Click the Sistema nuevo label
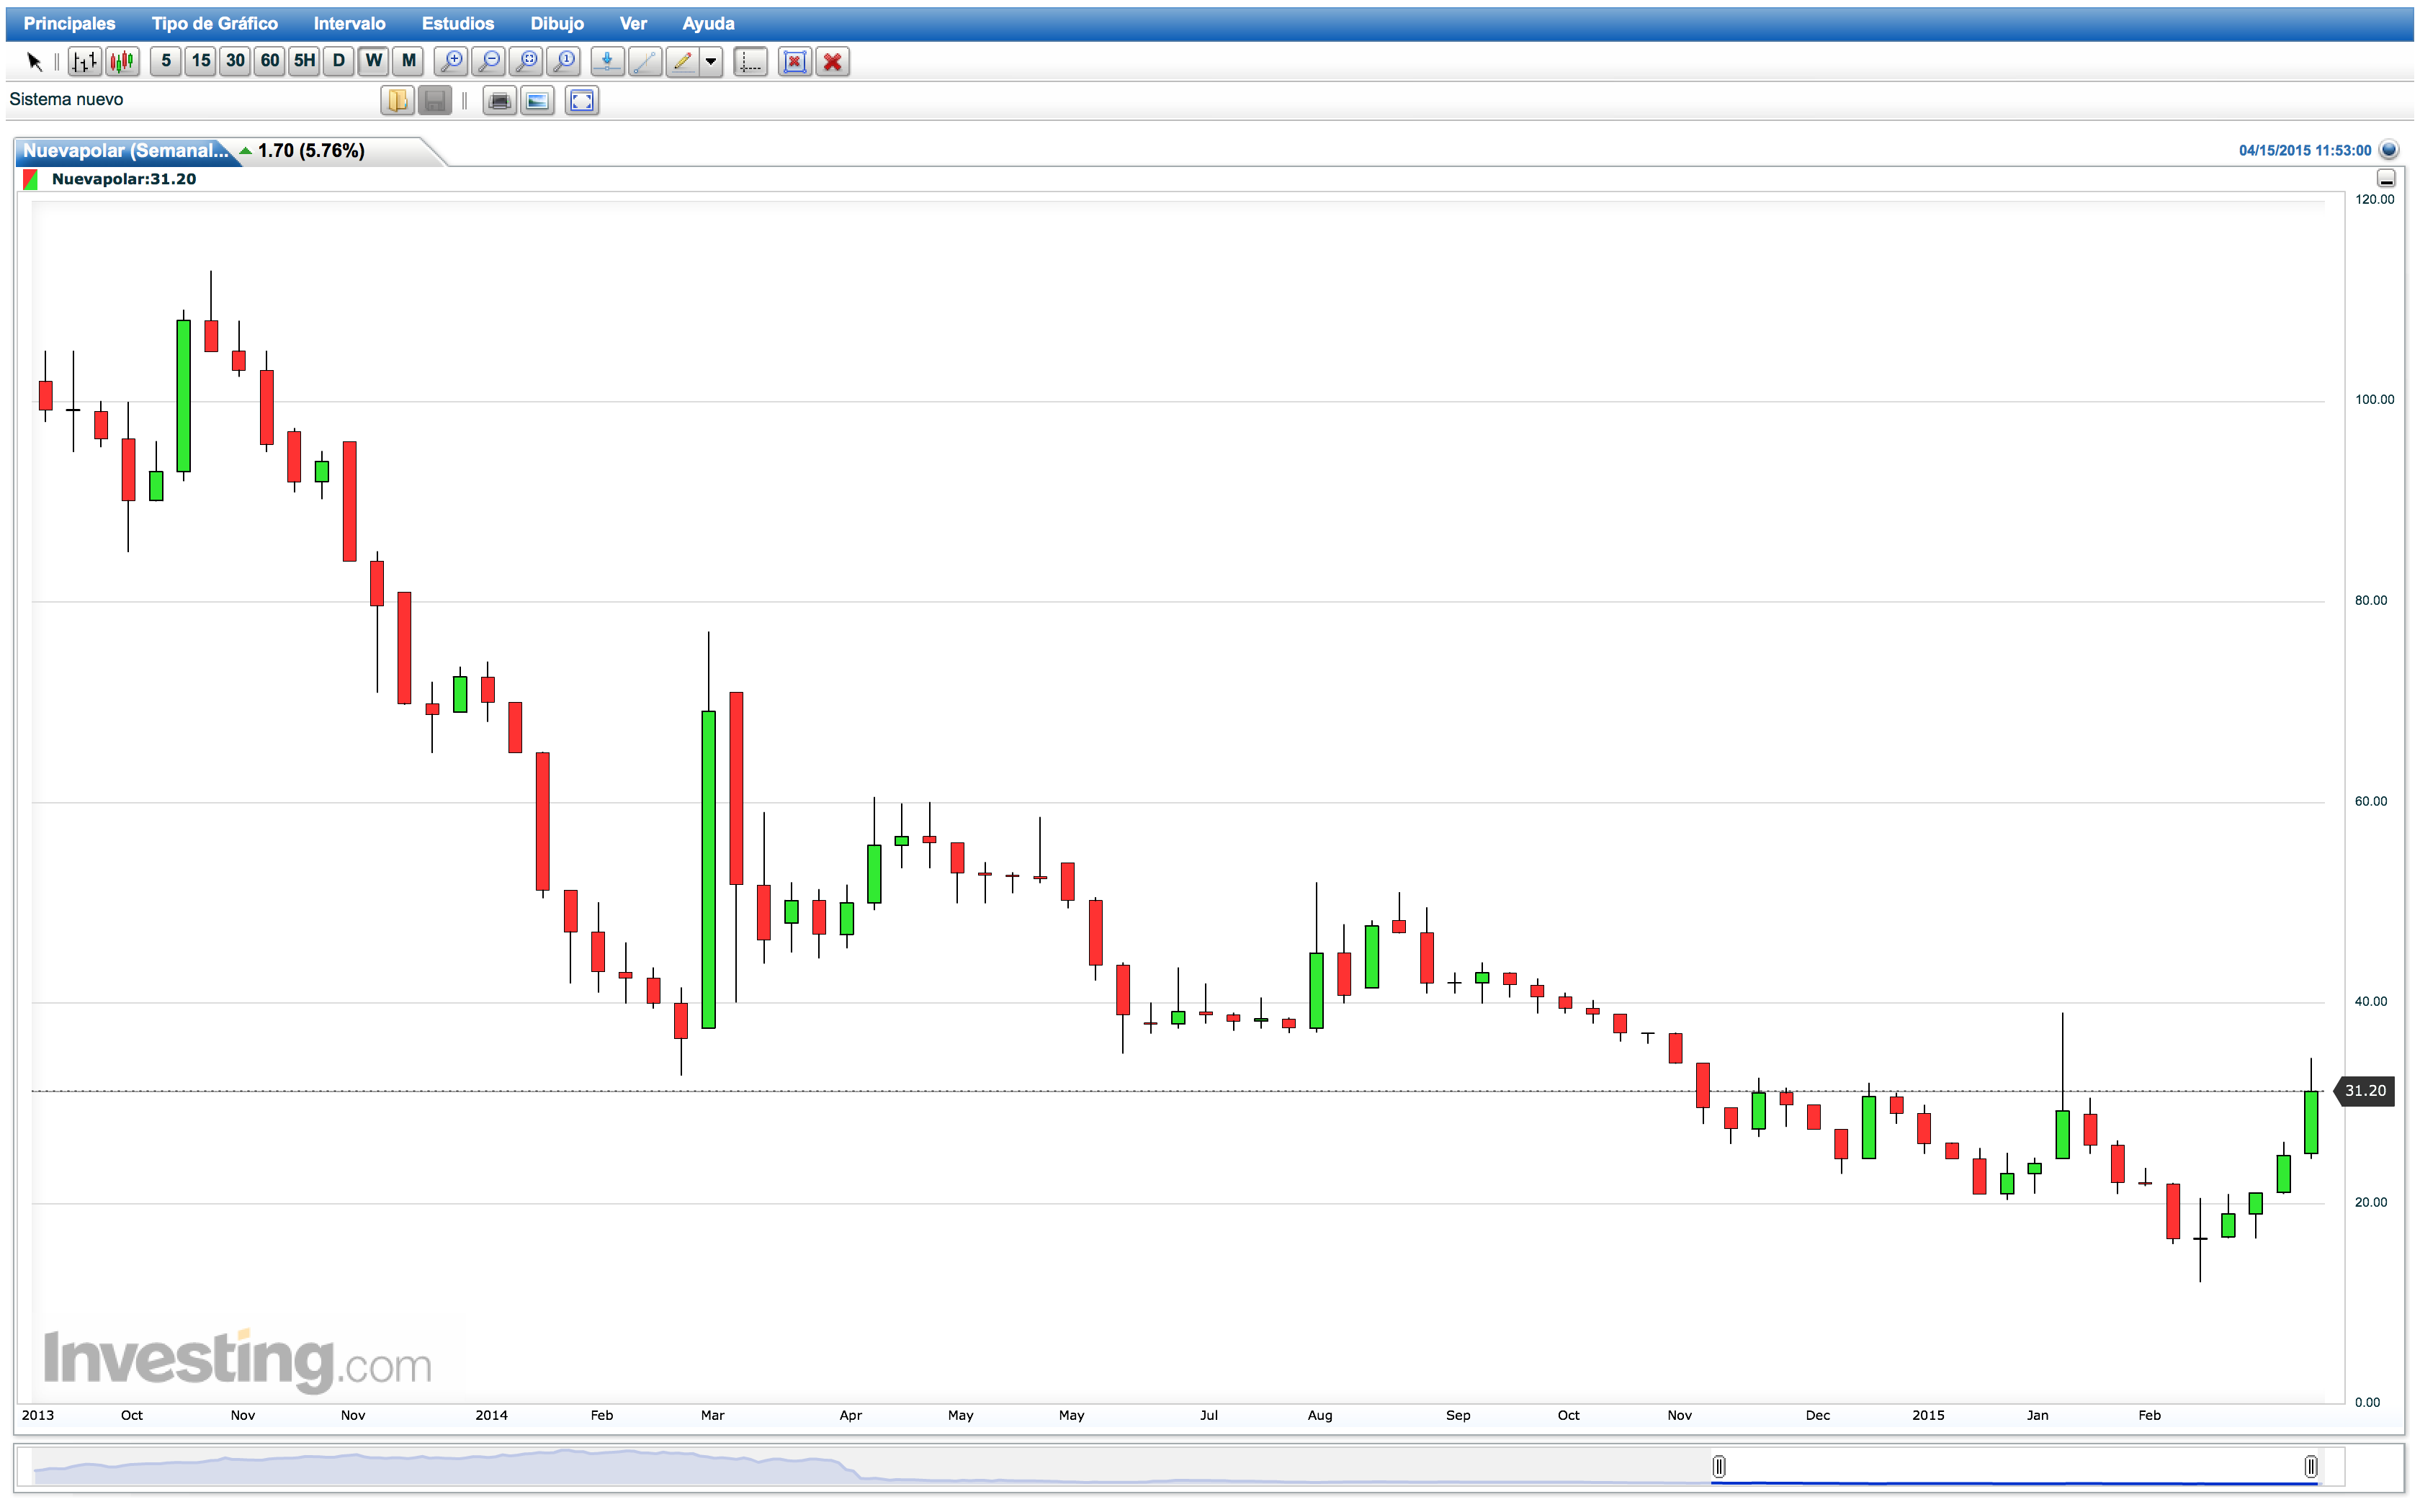Screen dimensions: 2420x1512 [66, 99]
